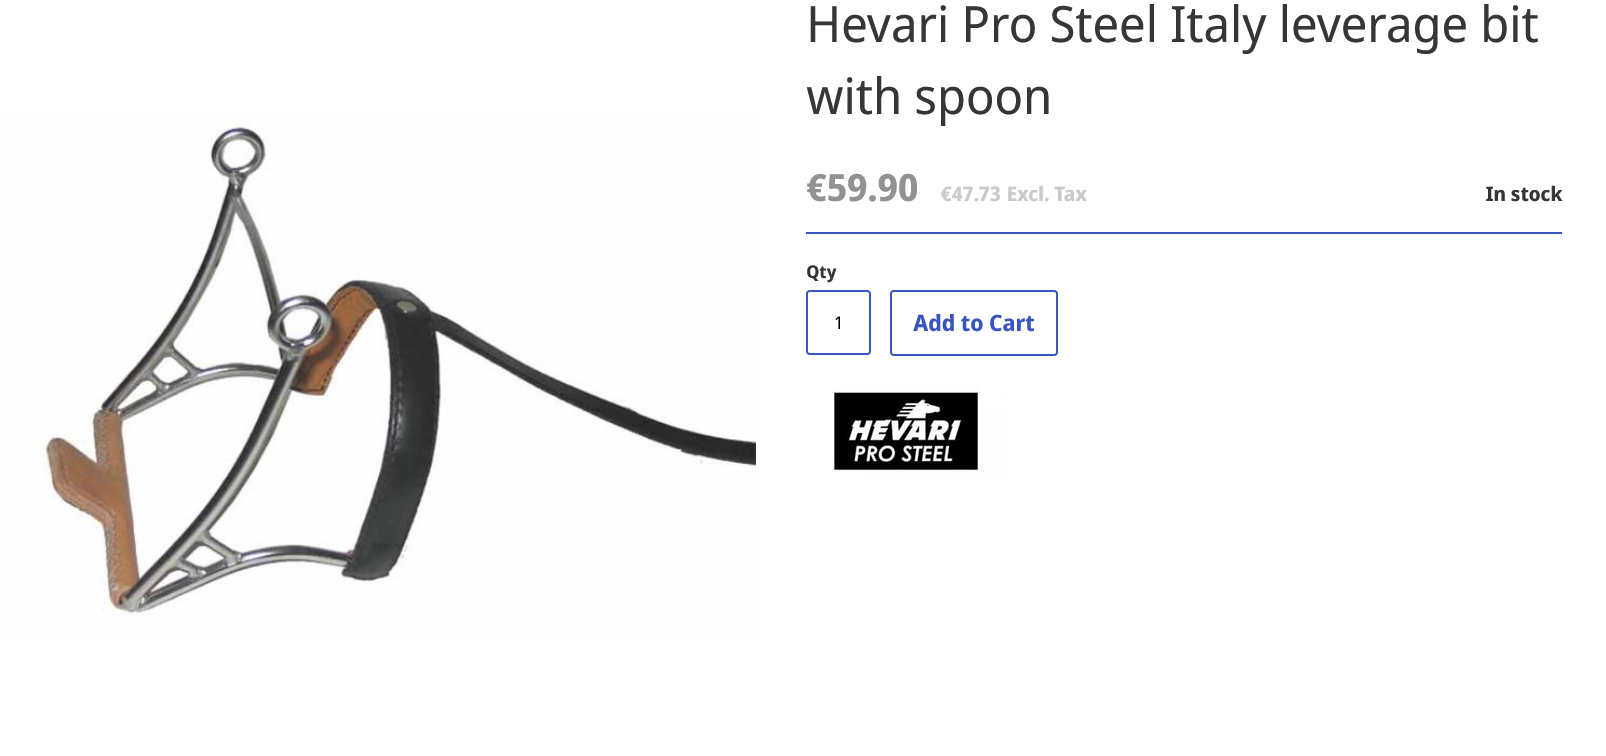Click the €59.90 price
Screen dimensions: 1606x756
pyautogui.click(x=862, y=188)
